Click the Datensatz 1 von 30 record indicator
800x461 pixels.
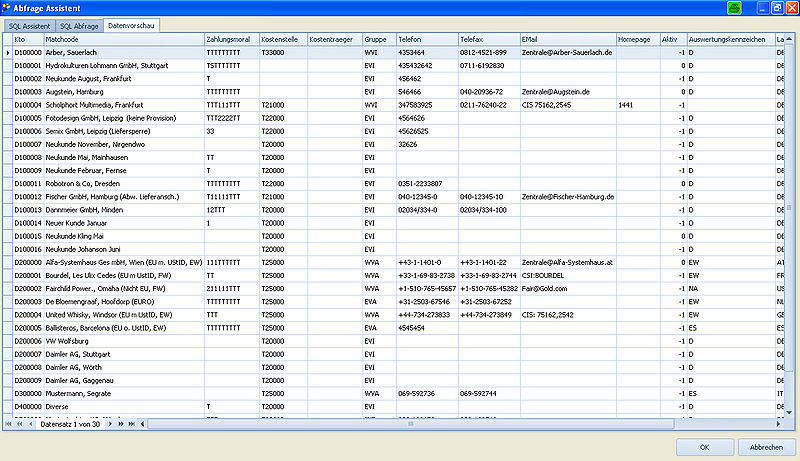[x=70, y=424]
